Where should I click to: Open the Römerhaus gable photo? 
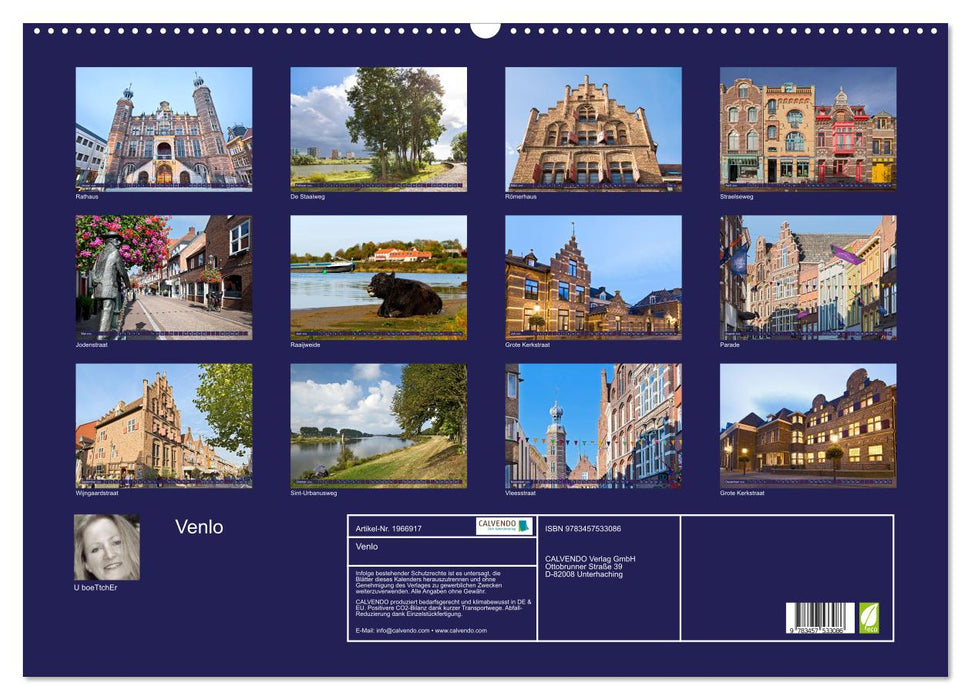click(x=593, y=128)
